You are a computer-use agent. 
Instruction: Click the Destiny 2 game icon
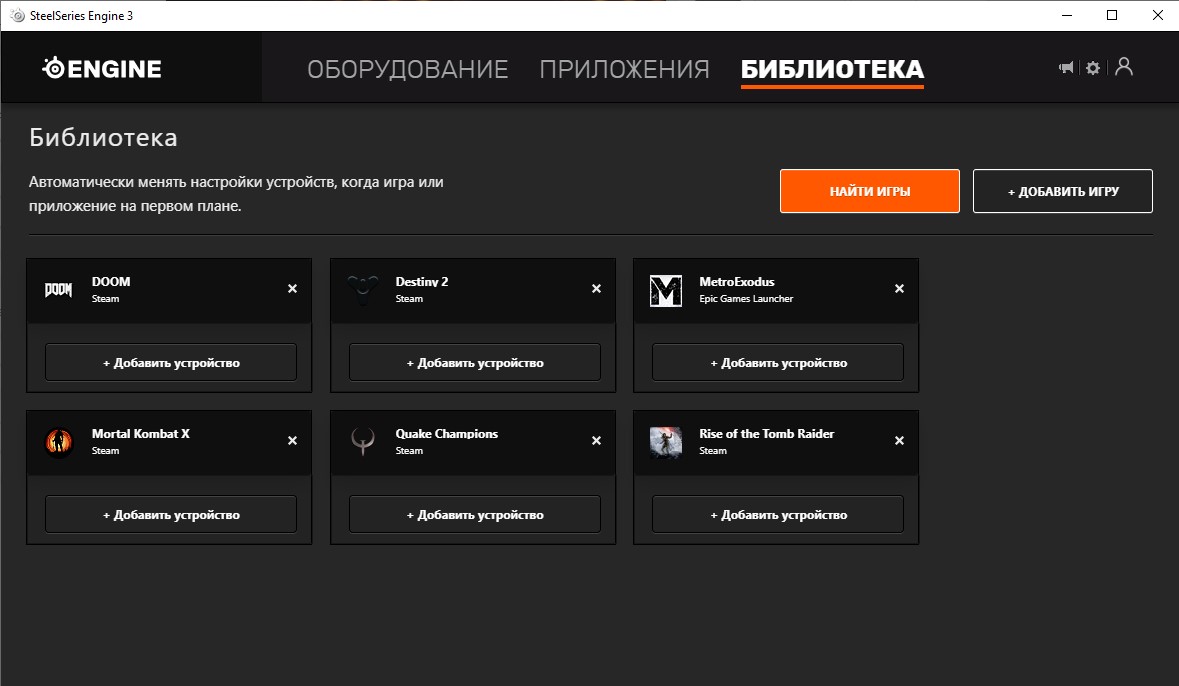[x=362, y=290]
